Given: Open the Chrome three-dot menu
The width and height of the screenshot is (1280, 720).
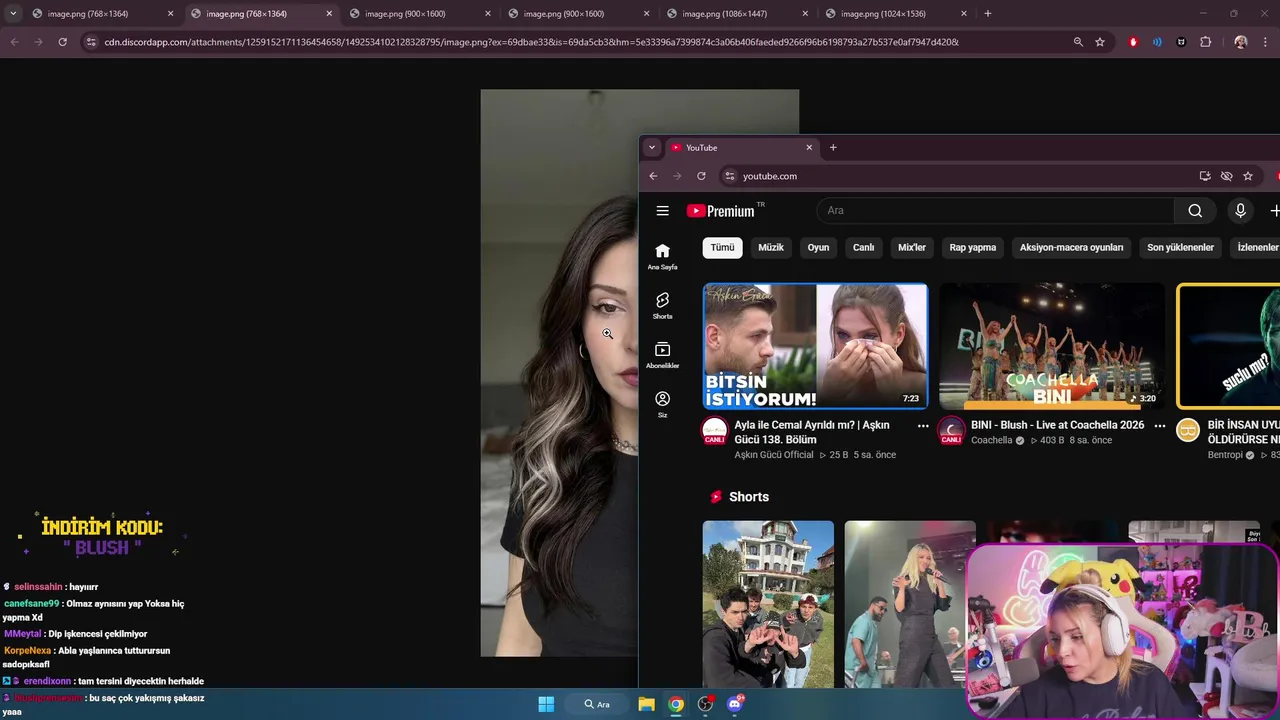Looking at the screenshot, I should coord(1266,42).
